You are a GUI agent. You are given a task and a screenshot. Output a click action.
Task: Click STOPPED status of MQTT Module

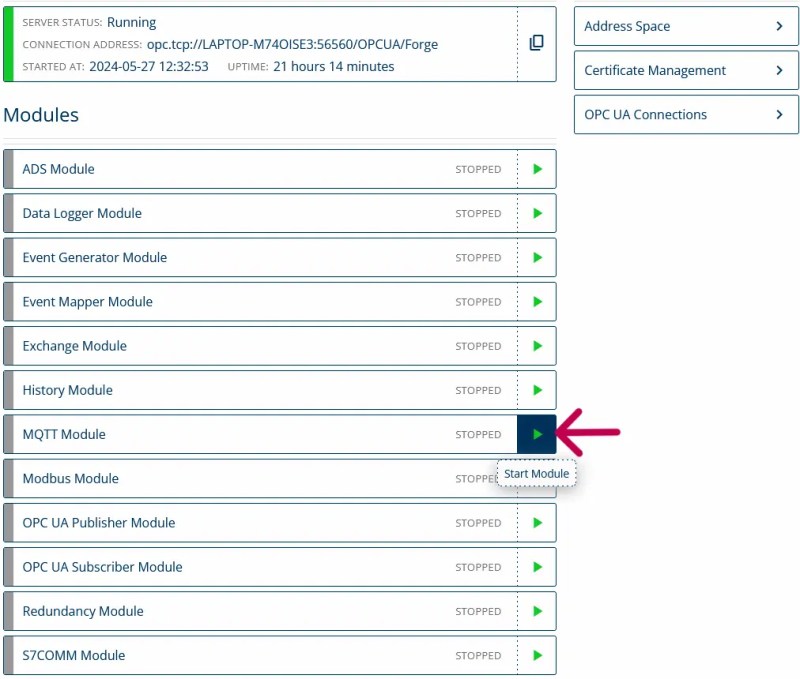tap(478, 435)
